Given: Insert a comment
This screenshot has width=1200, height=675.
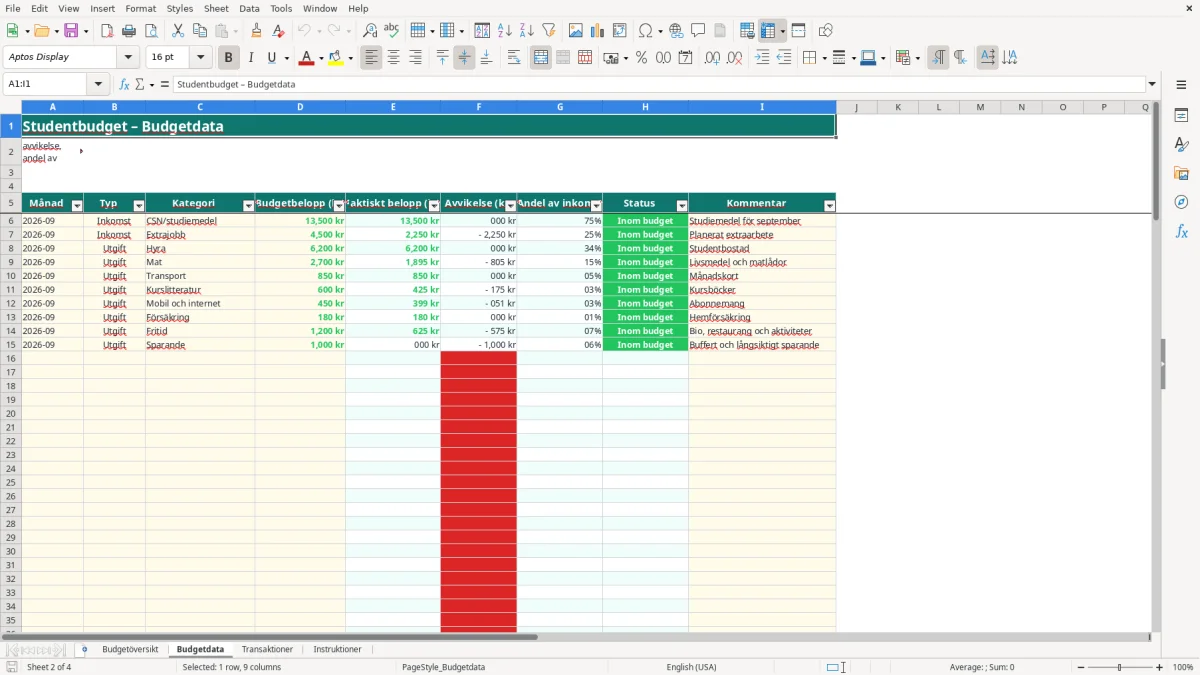Looking at the screenshot, I should point(698,31).
